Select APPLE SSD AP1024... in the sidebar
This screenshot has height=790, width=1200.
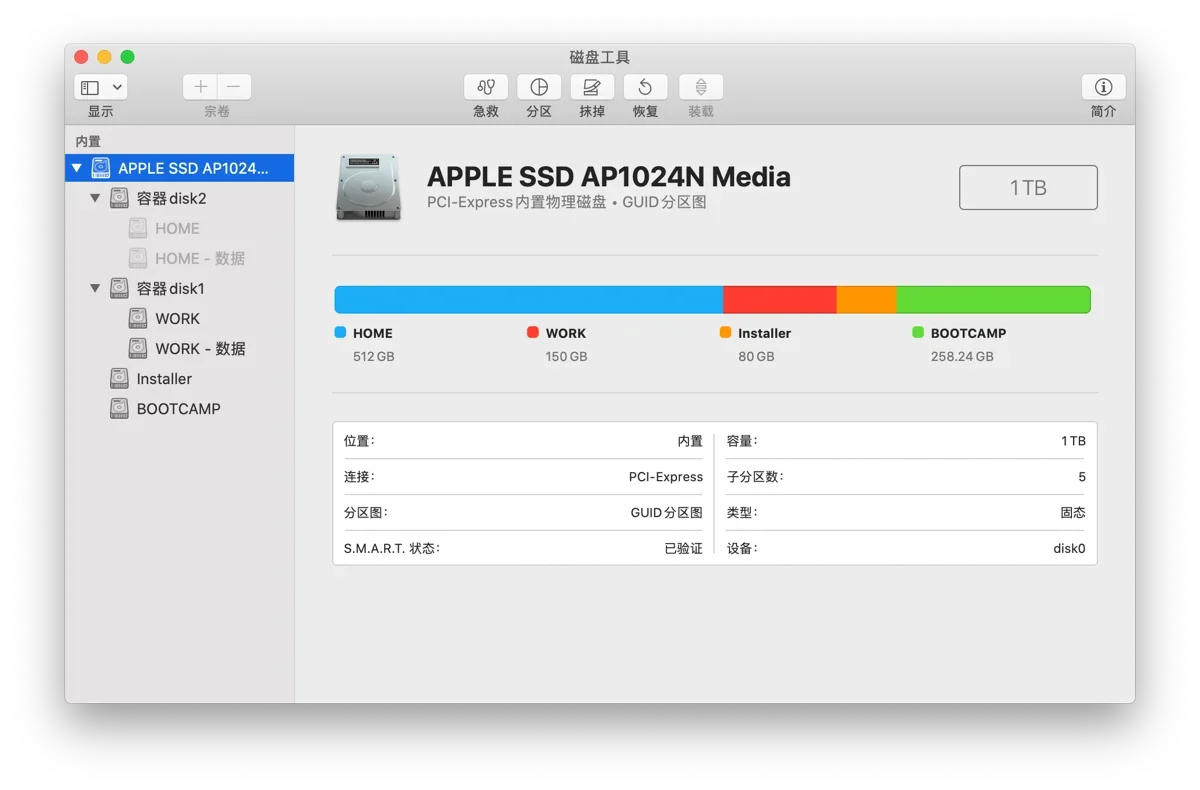tap(180, 168)
